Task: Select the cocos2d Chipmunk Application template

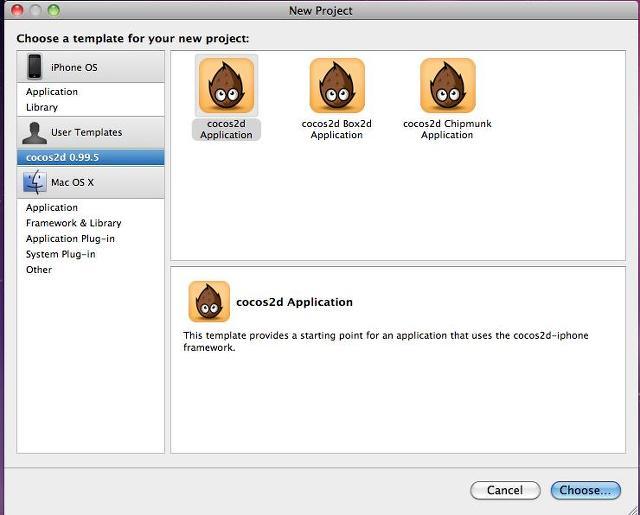Action: (x=447, y=100)
